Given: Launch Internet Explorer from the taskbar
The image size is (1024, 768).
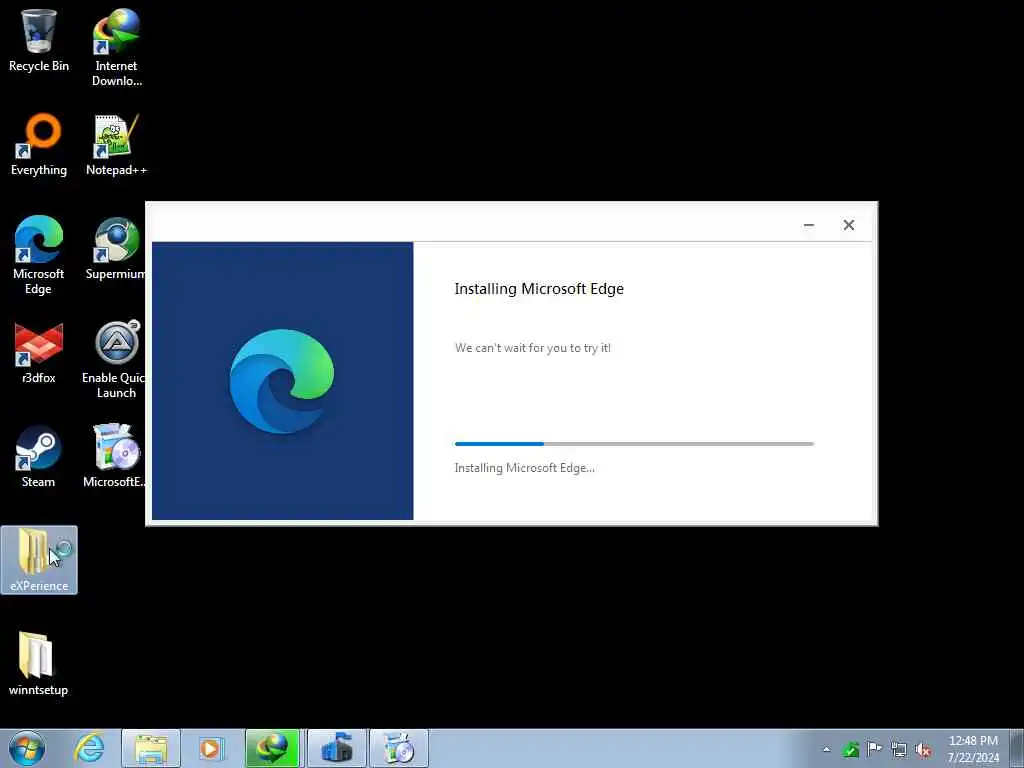Looking at the screenshot, I should point(89,748).
